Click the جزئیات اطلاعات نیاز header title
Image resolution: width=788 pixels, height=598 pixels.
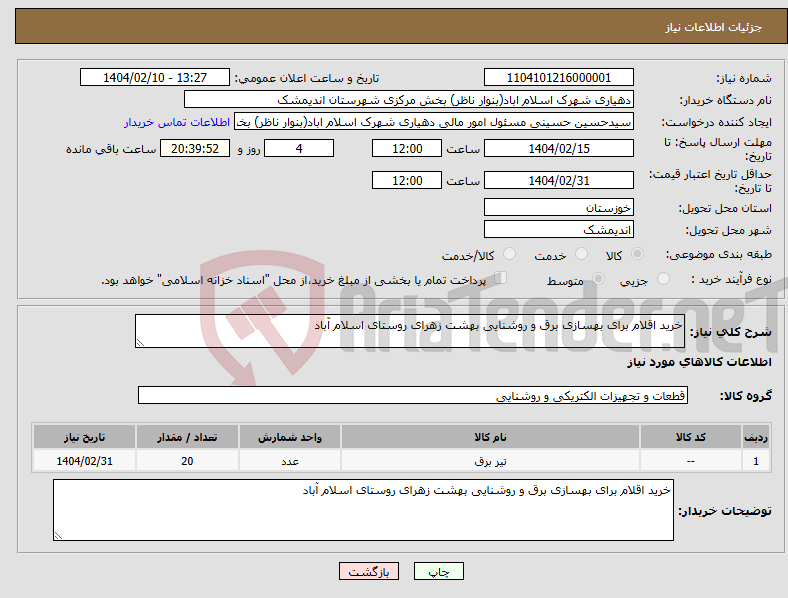714,27
